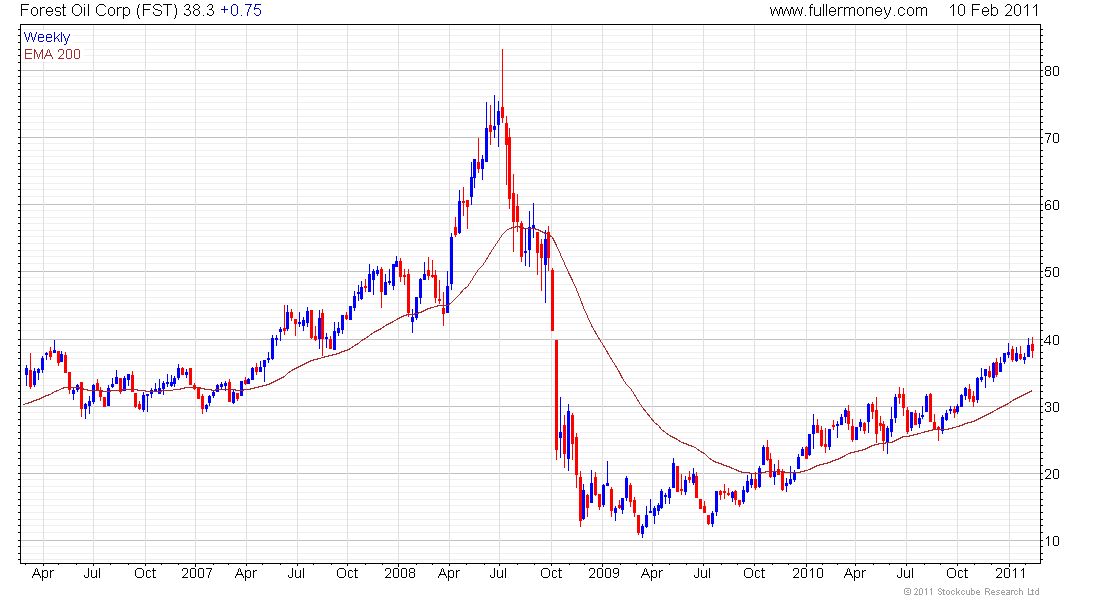The height and width of the screenshot is (600, 1100).
Task: Select the EMA 200 legend label
Action: [x=52, y=54]
